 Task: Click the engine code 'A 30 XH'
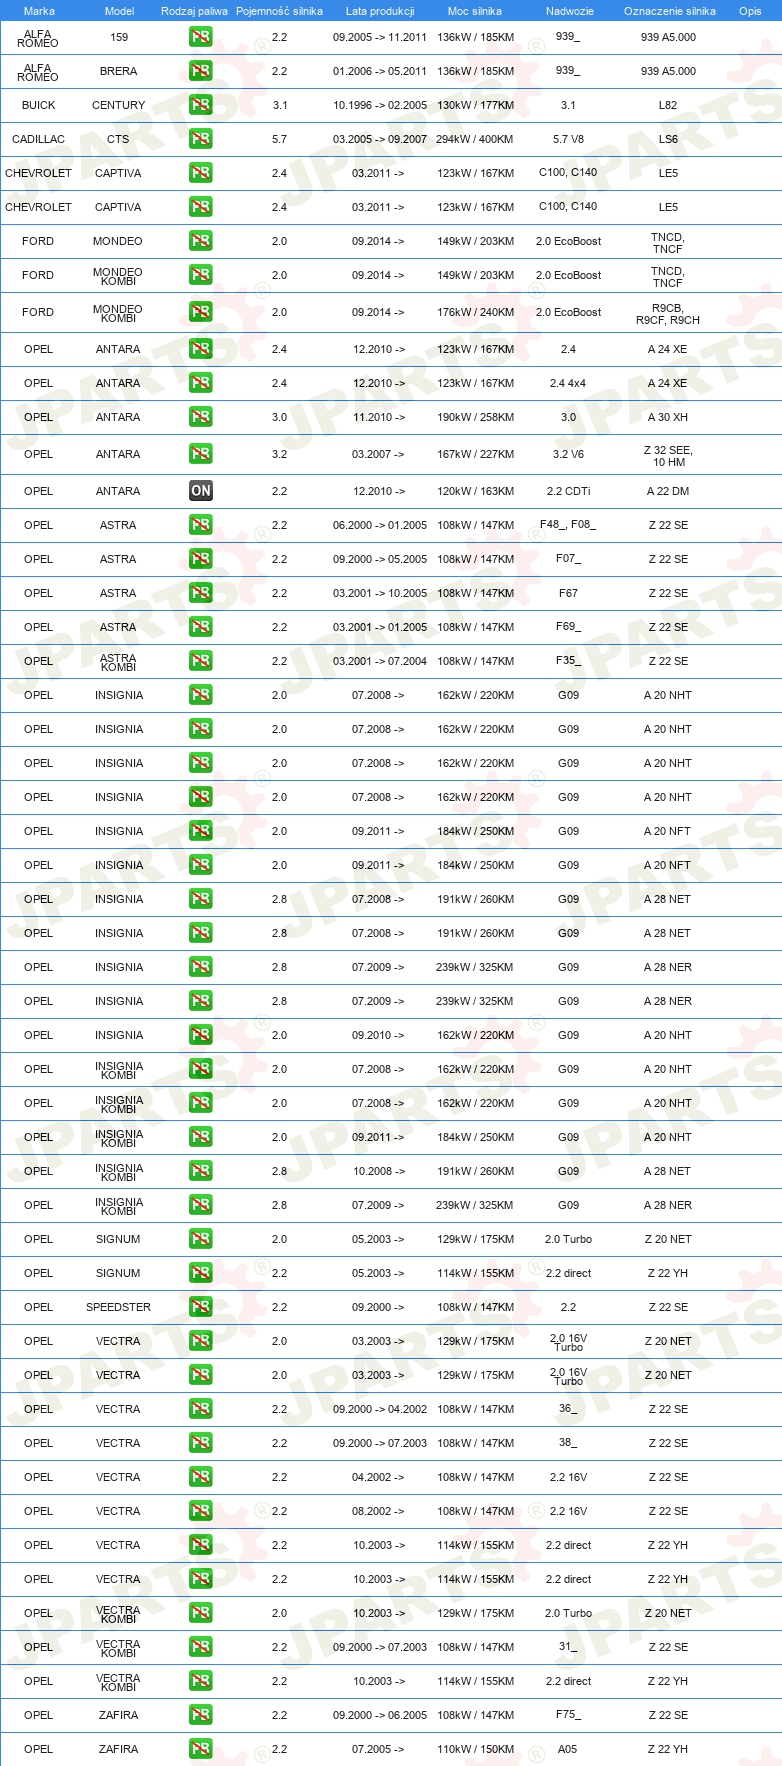point(668,417)
